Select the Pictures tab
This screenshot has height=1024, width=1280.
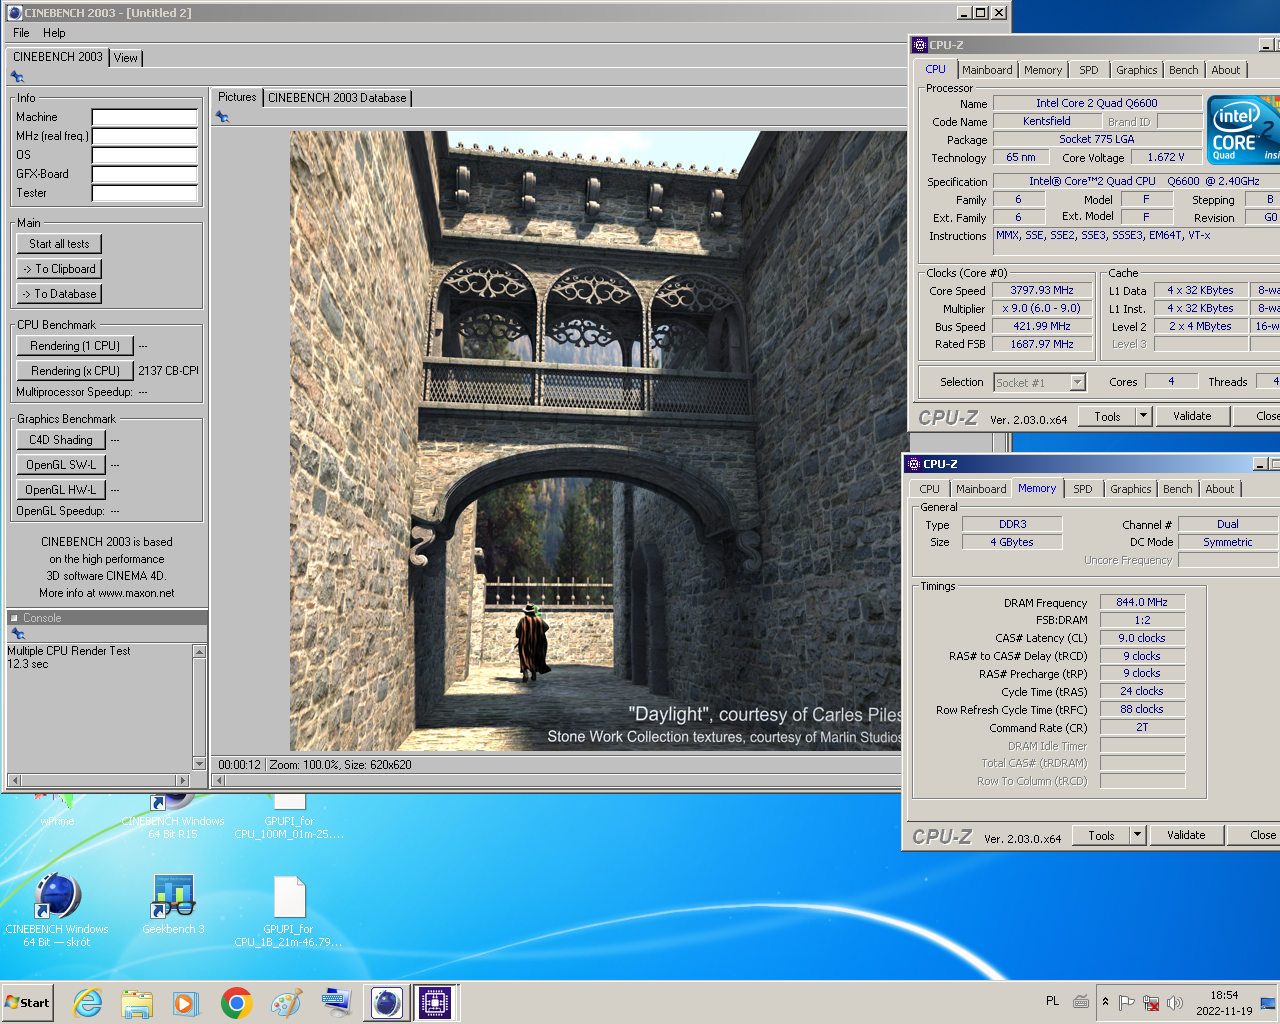coord(237,97)
